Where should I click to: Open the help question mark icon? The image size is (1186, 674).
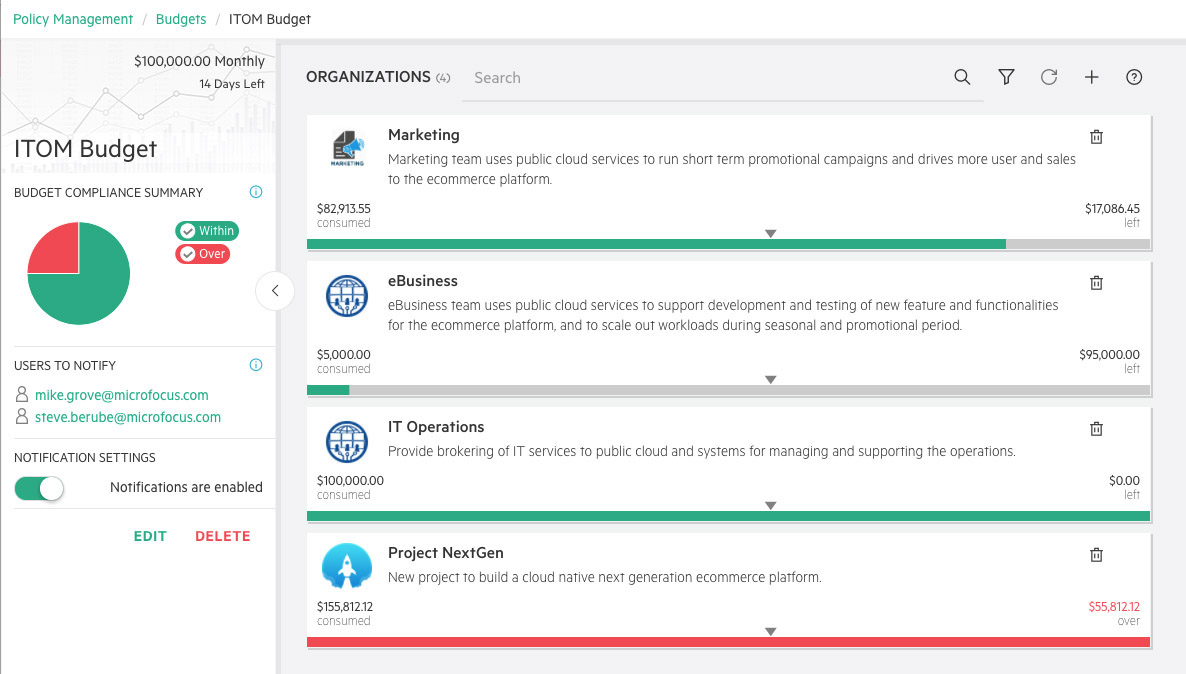1134,78
